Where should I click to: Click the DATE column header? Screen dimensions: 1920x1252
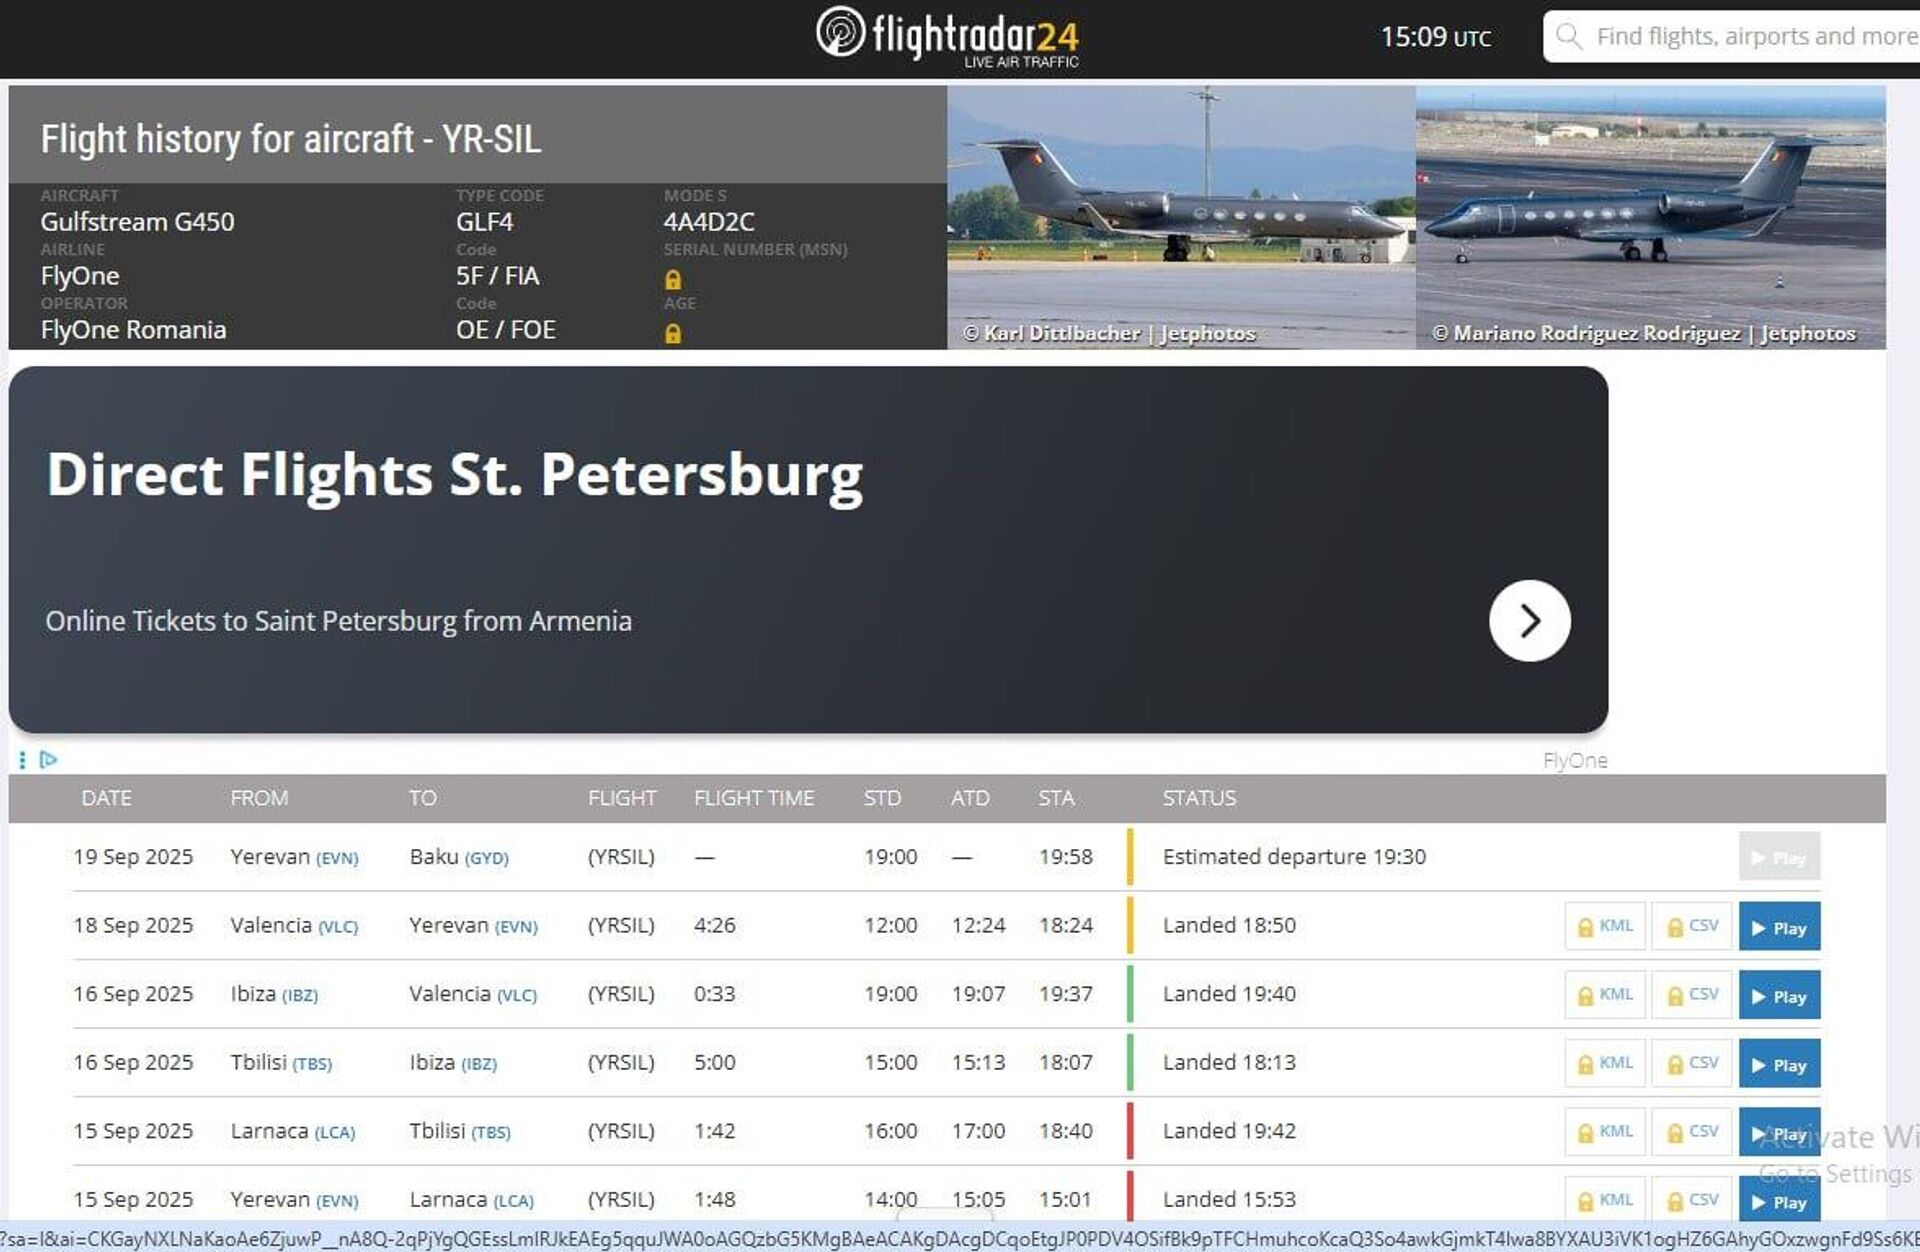click(x=106, y=798)
